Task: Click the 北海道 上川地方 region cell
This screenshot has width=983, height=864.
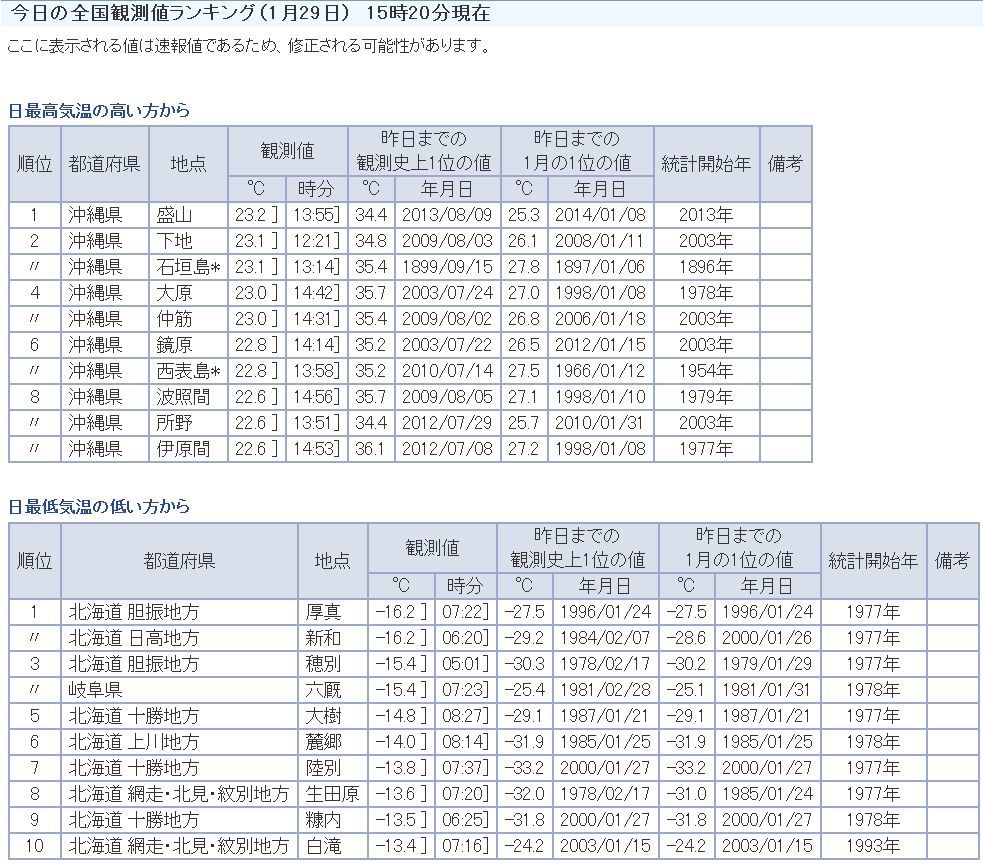Action: pyautogui.click(x=134, y=742)
